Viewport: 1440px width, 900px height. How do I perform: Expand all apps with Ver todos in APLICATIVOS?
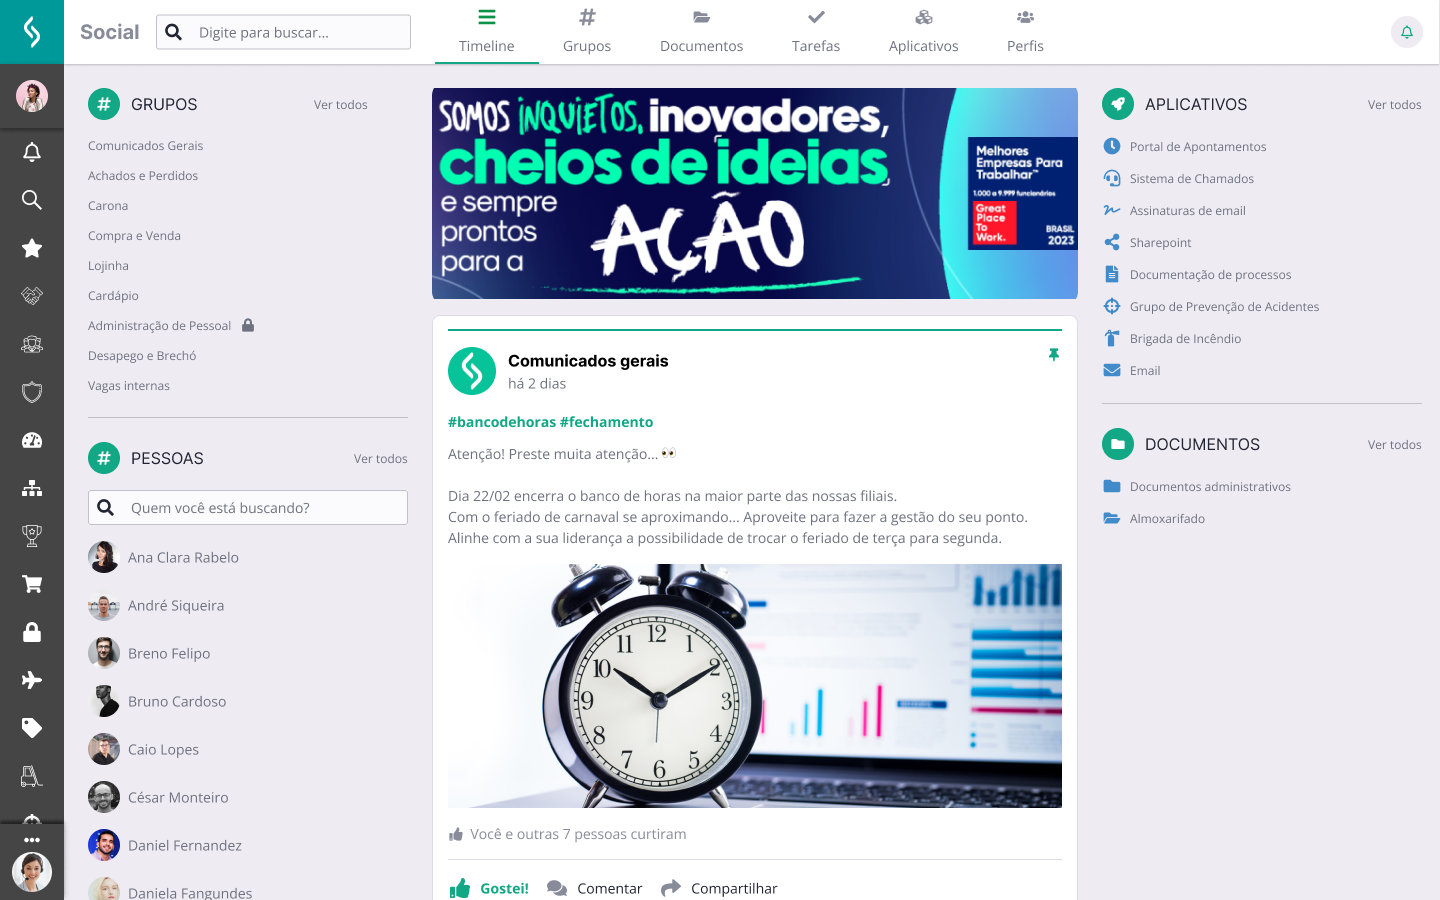1394,104
